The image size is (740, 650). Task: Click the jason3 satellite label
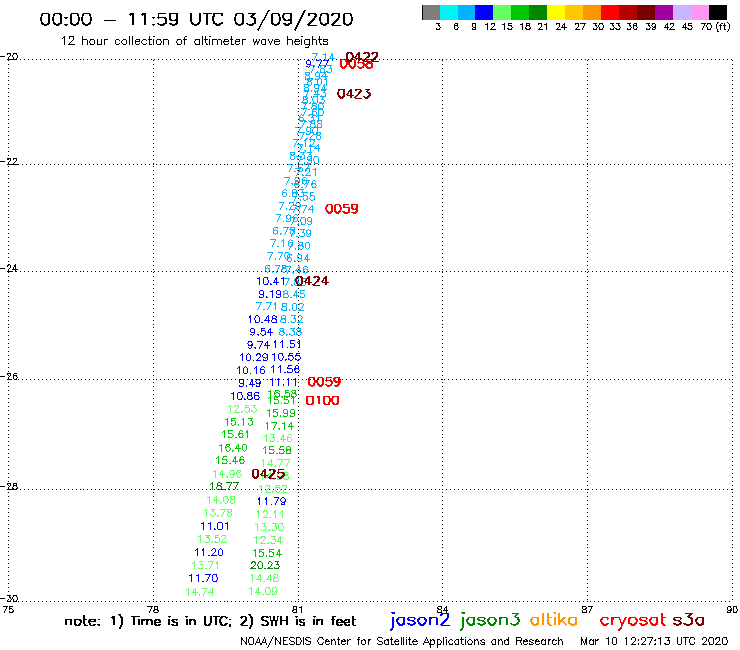490,620
